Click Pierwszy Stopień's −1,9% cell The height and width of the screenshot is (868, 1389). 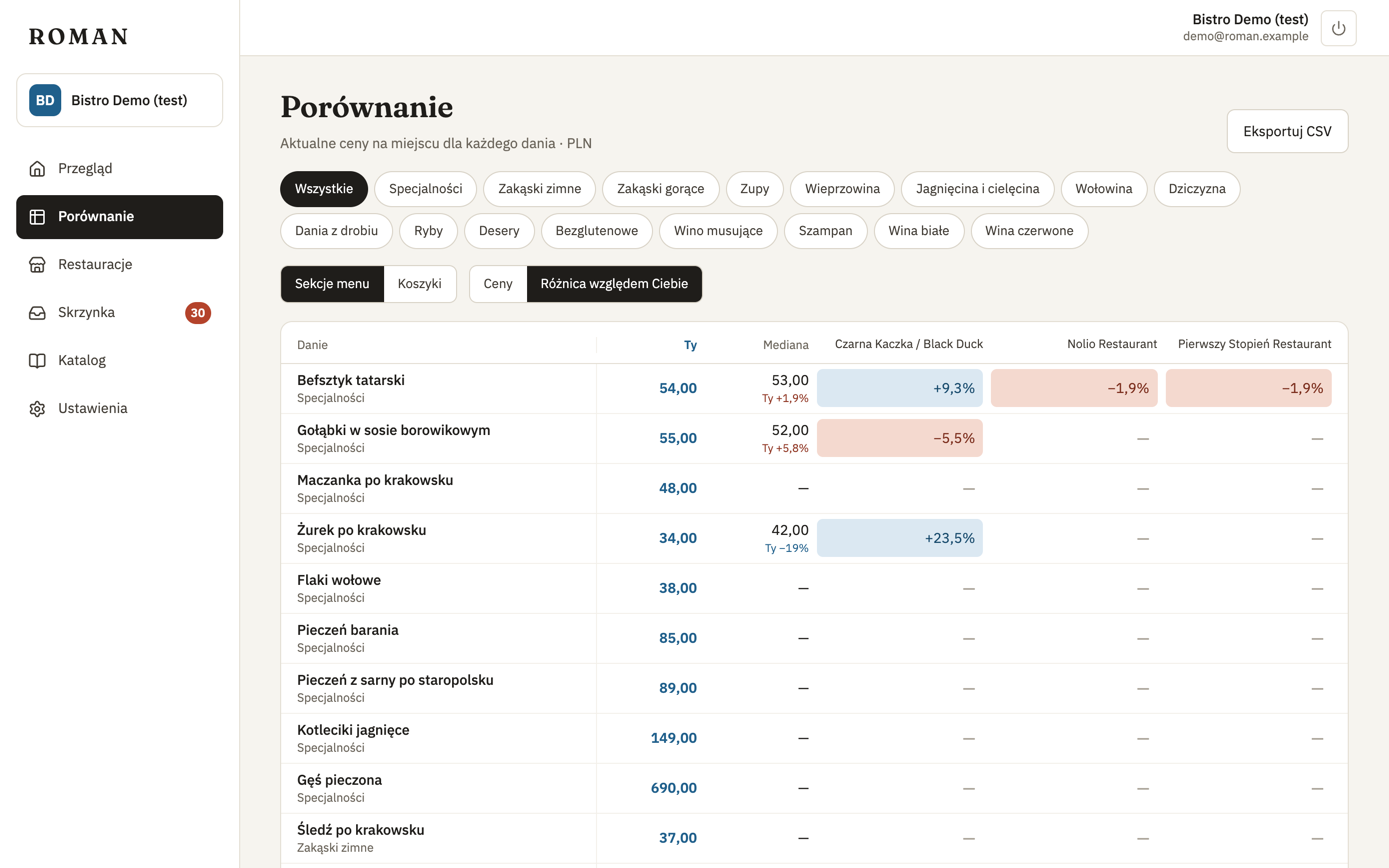point(1249,388)
